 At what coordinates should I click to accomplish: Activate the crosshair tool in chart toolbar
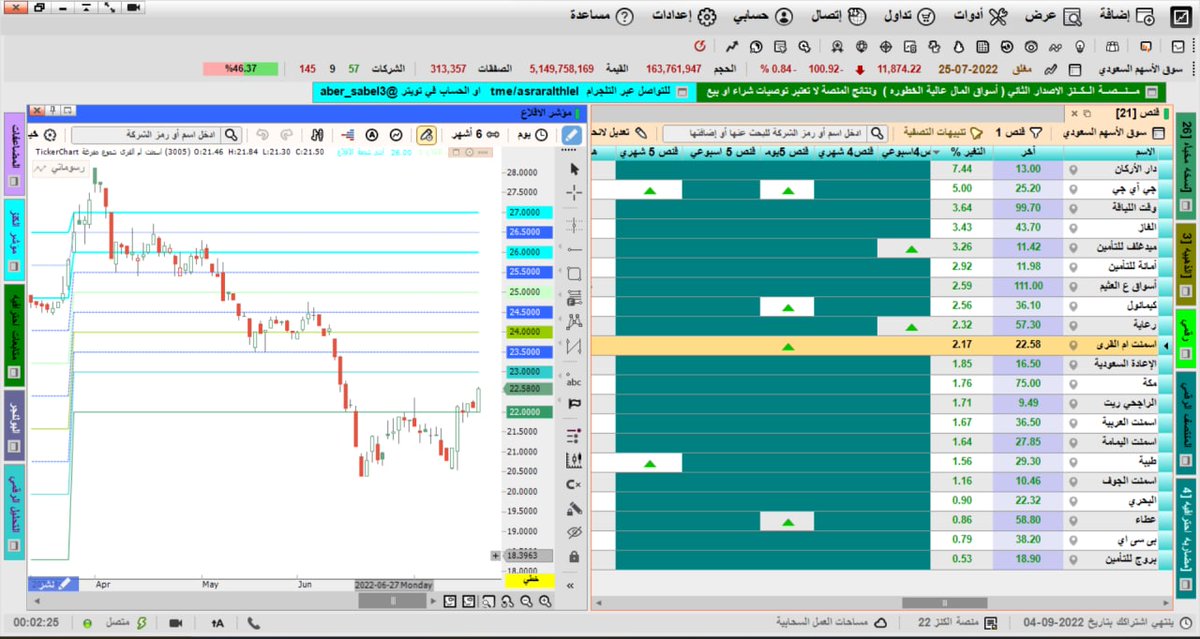pyautogui.click(x=574, y=192)
